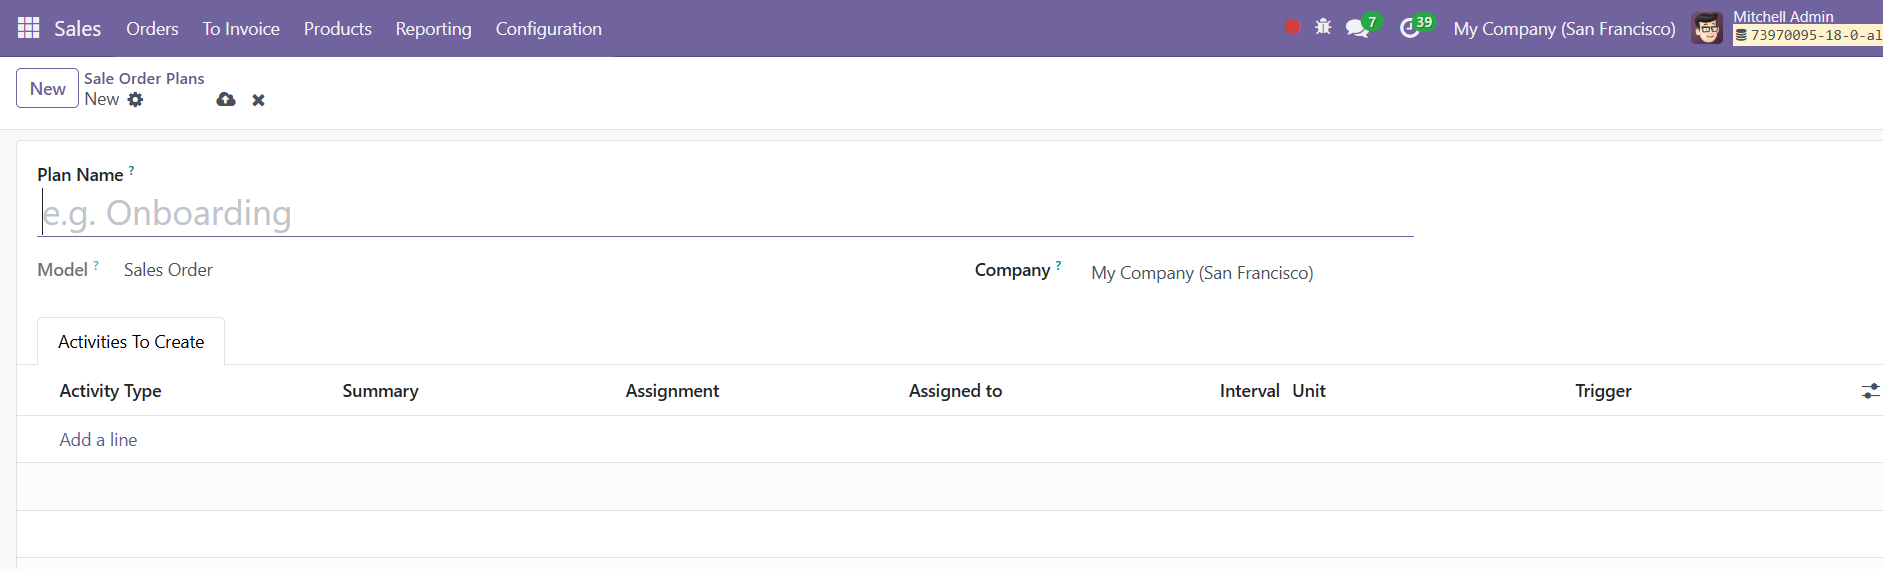Open the Configuration menu
The image size is (1883, 569).
pyautogui.click(x=548, y=29)
